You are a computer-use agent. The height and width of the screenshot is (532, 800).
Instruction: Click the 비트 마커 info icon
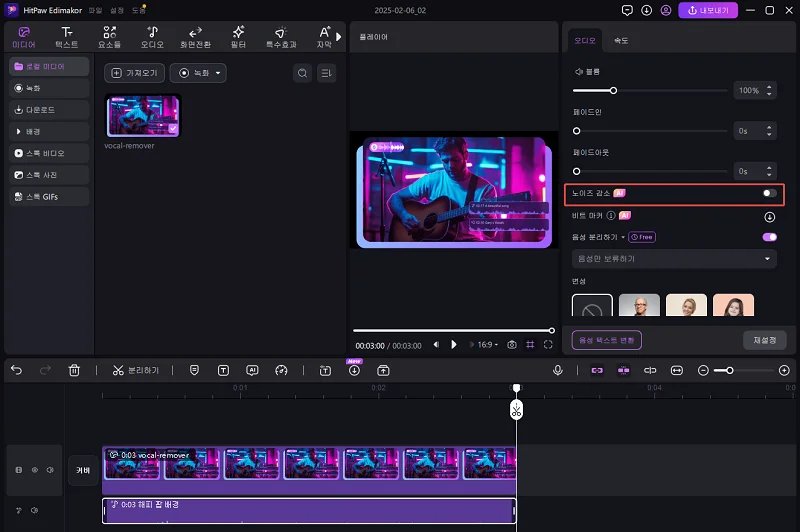[611, 216]
